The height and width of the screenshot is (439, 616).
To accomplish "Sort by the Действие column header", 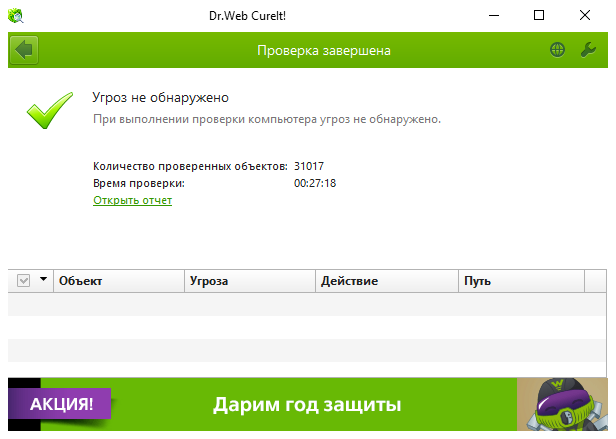I will pyautogui.click(x=387, y=281).
